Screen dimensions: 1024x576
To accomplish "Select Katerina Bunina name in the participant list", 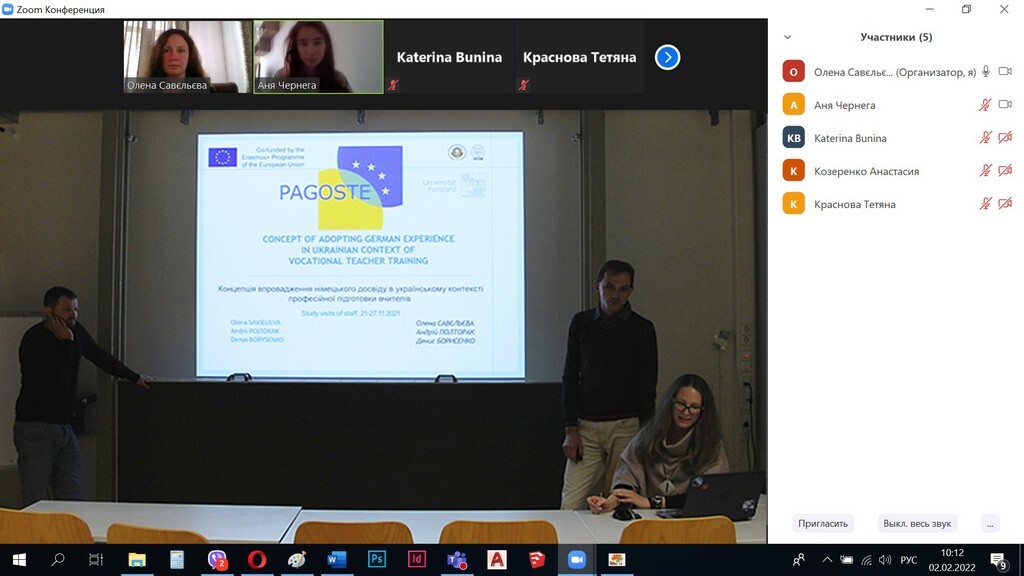I will tap(850, 138).
